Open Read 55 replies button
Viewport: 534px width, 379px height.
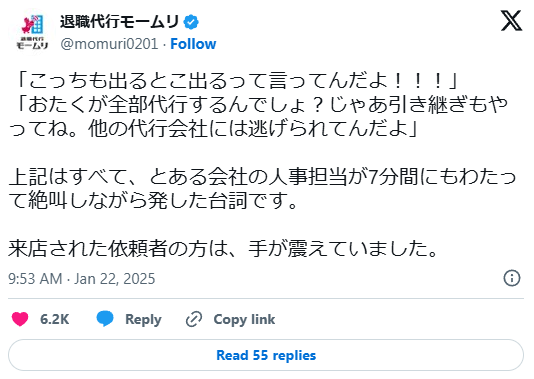pyautogui.click(x=266, y=355)
